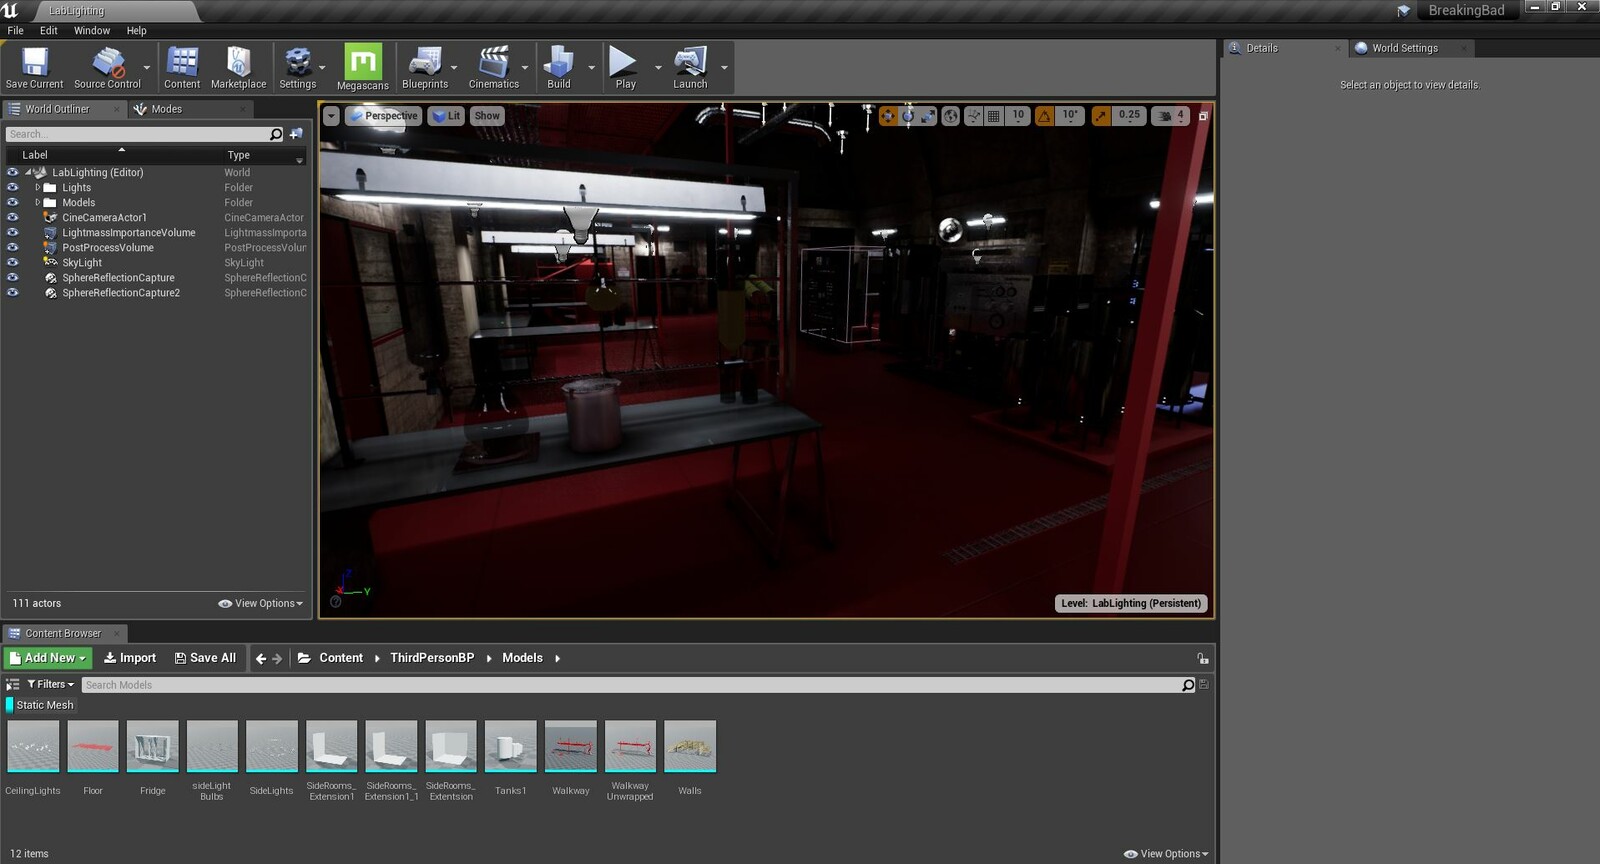Toggle world/local coordinate system globe icon

tap(951, 116)
